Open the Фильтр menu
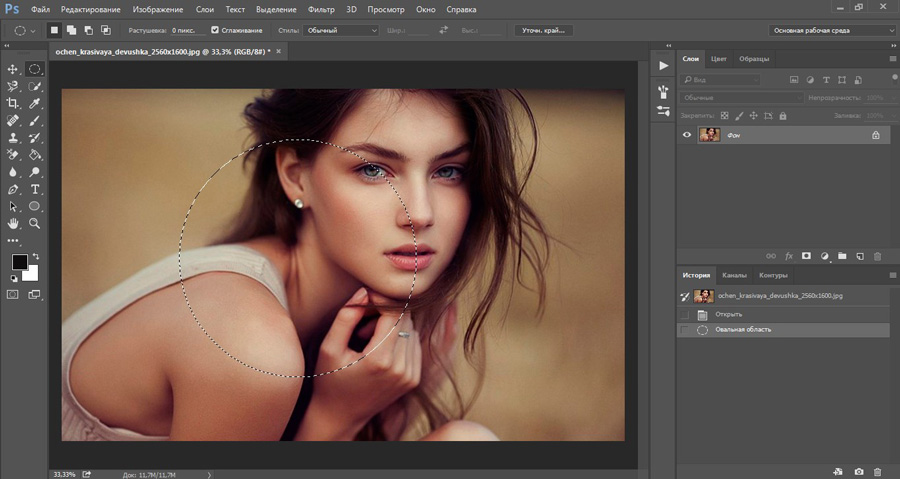Viewport: 900px width, 479px height. [x=321, y=9]
